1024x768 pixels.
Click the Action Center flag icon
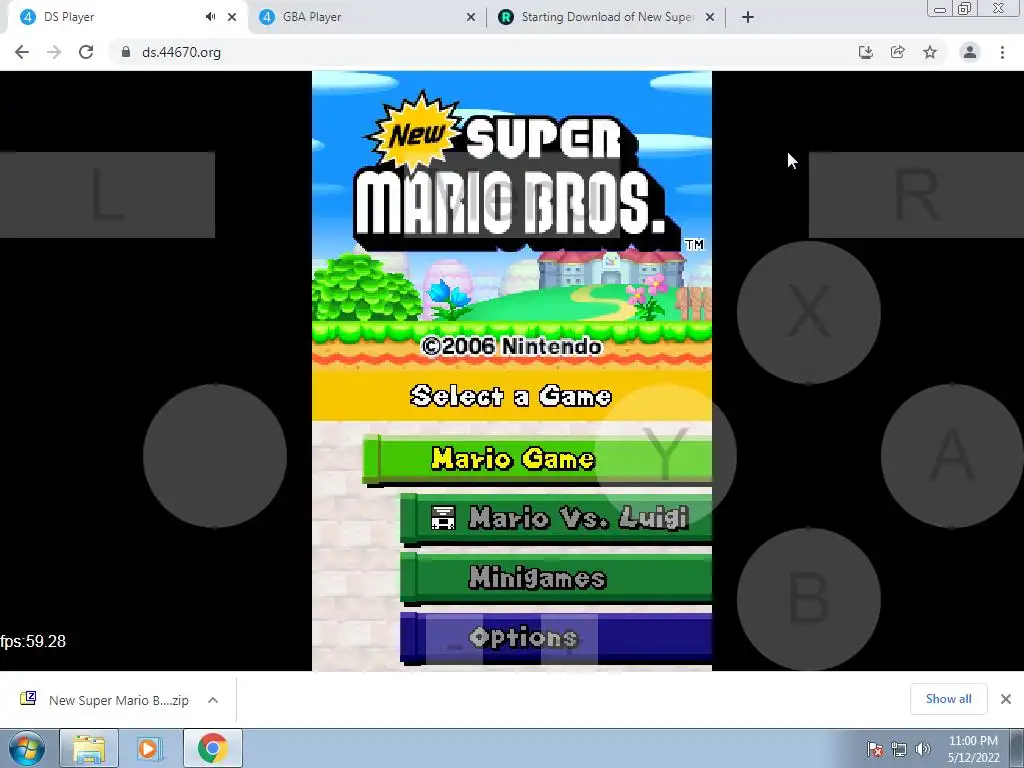(875, 749)
